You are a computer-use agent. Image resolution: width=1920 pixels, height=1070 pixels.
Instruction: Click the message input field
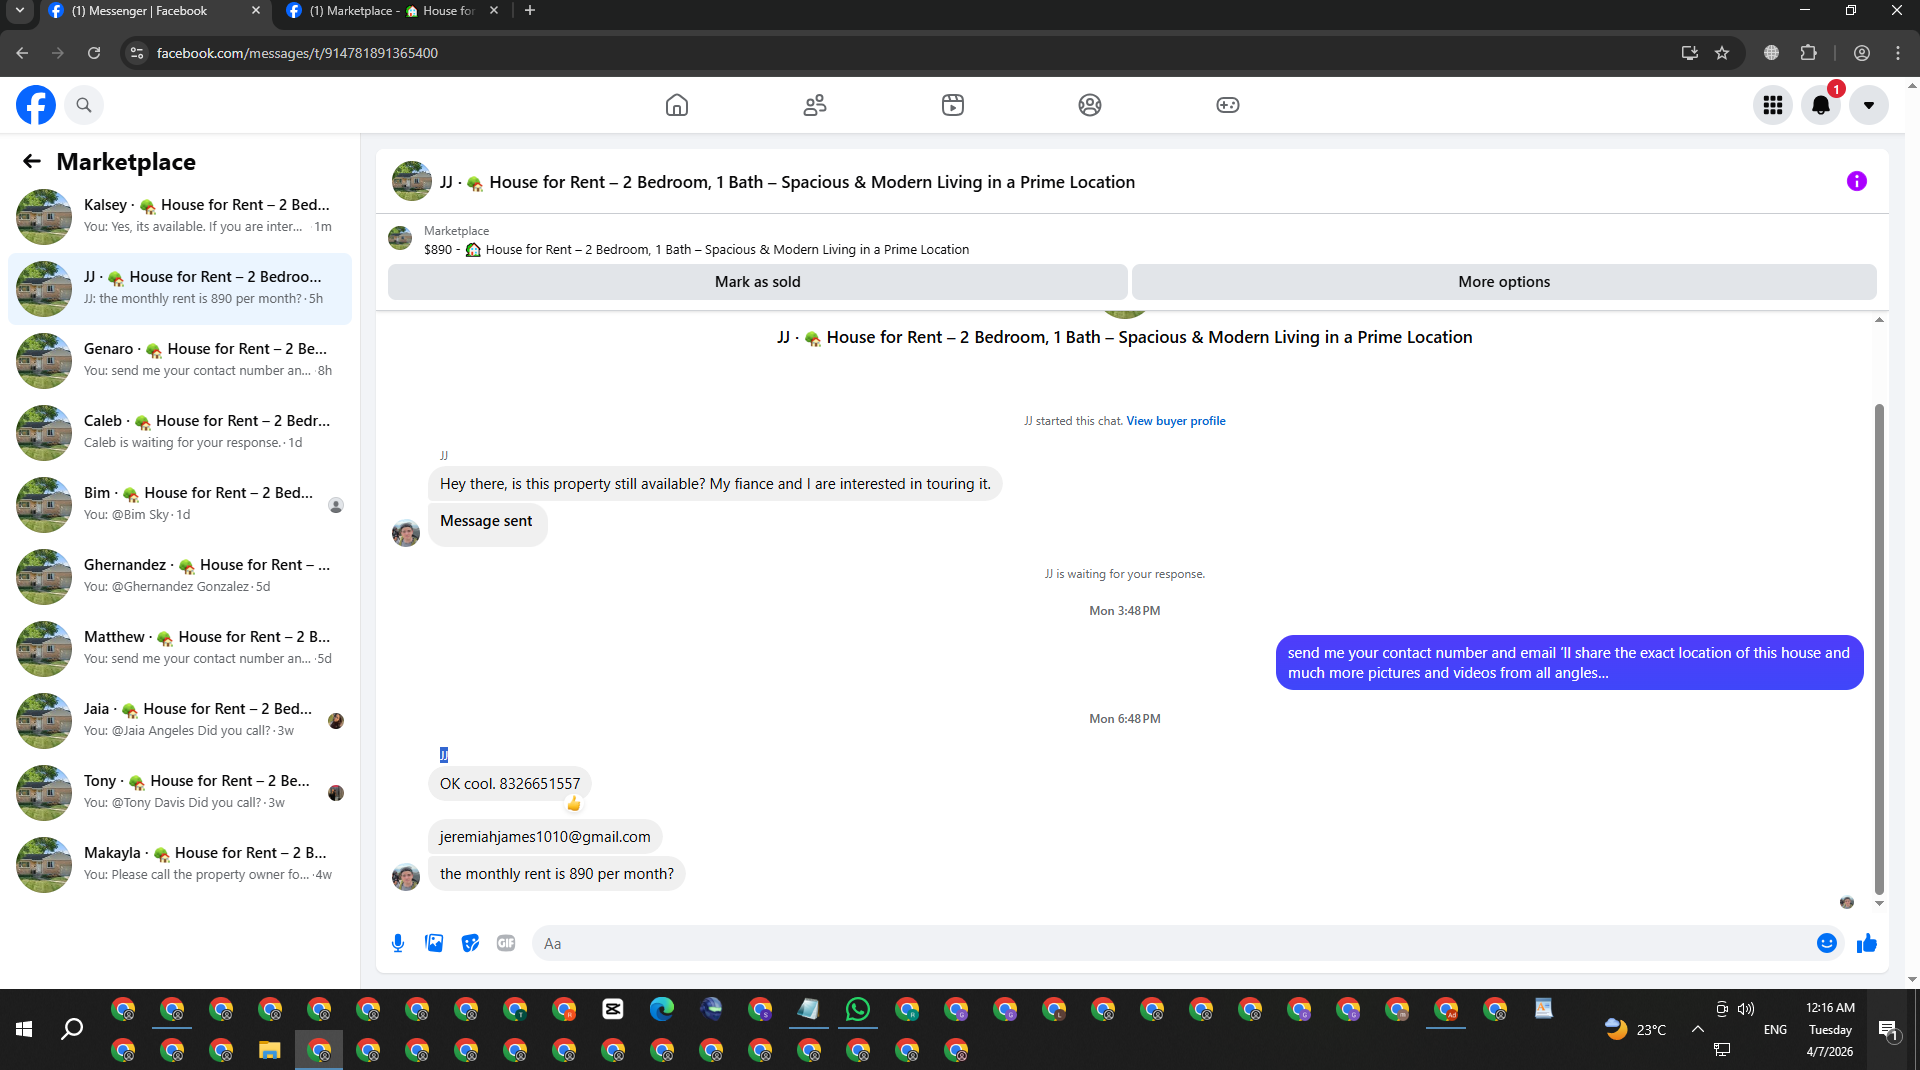tap(1170, 943)
